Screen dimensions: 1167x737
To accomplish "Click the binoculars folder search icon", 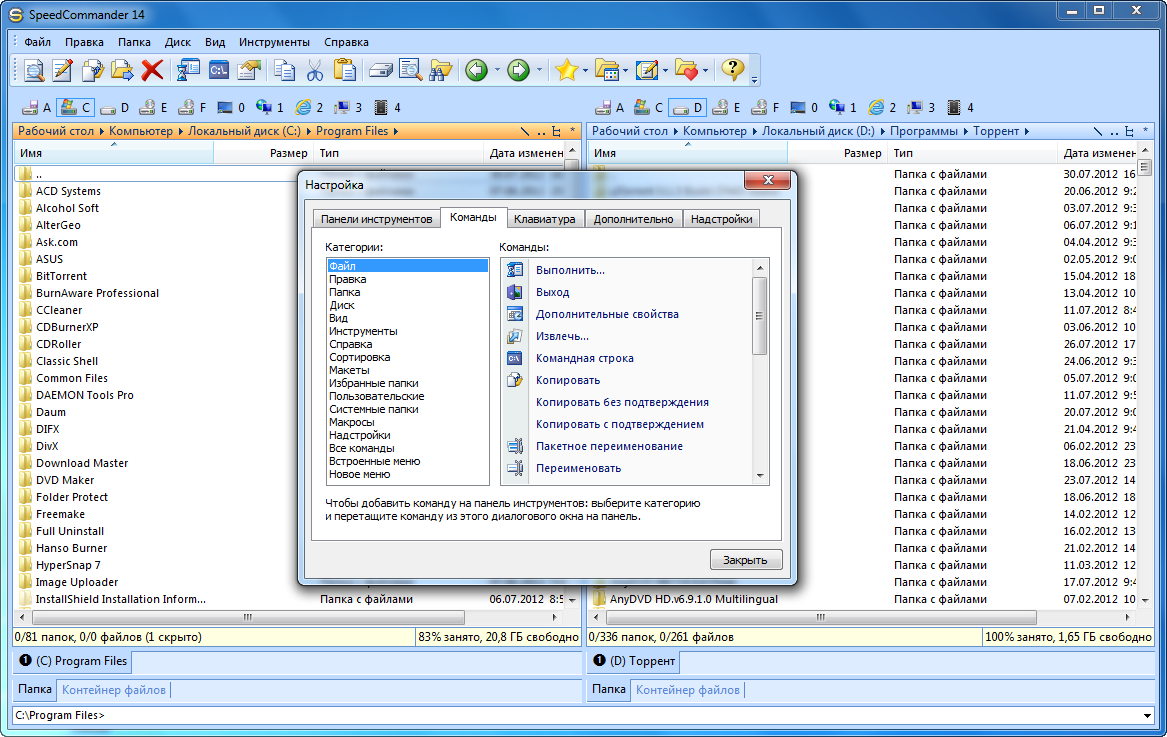I will pyautogui.click(x=441, y=70).
